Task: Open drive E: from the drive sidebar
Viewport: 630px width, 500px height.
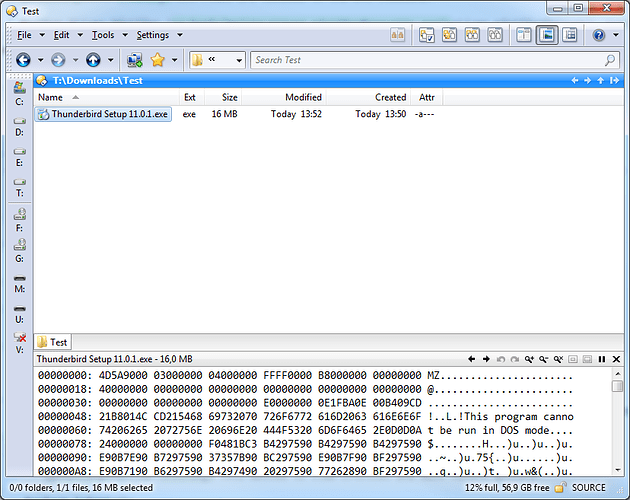Action: 19,157
